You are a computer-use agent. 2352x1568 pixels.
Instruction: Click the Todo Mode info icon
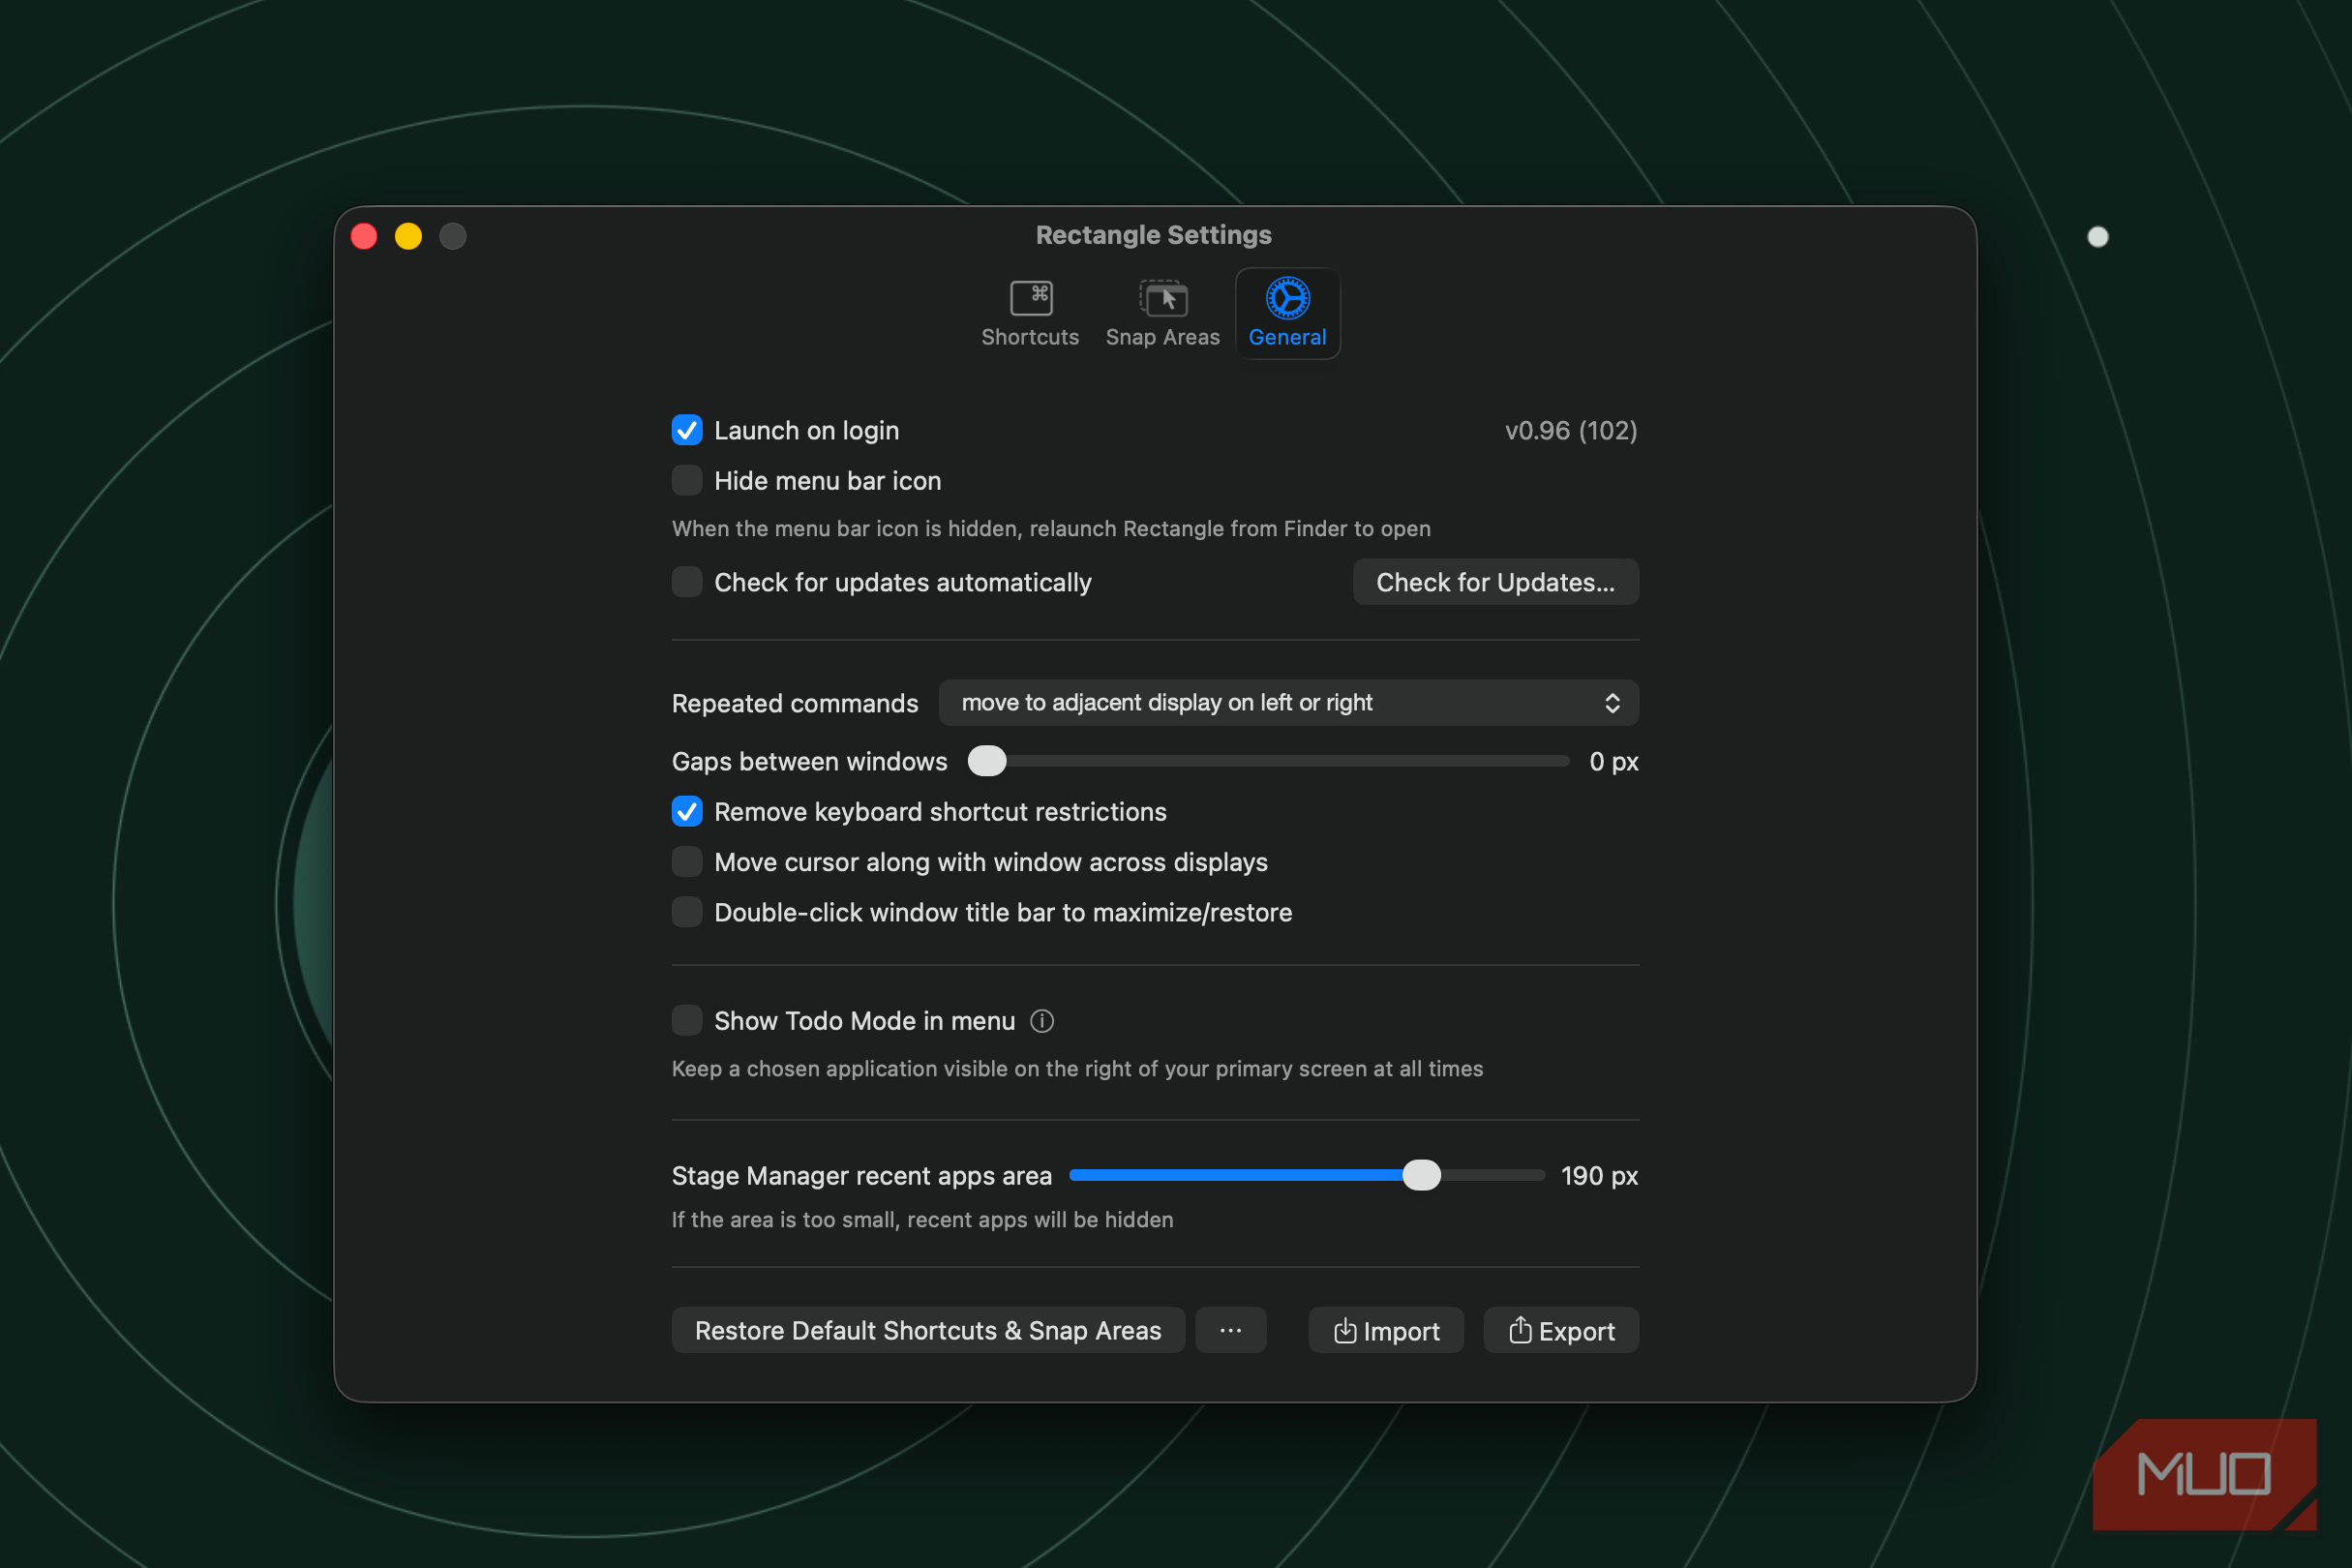[1042, 1021]
